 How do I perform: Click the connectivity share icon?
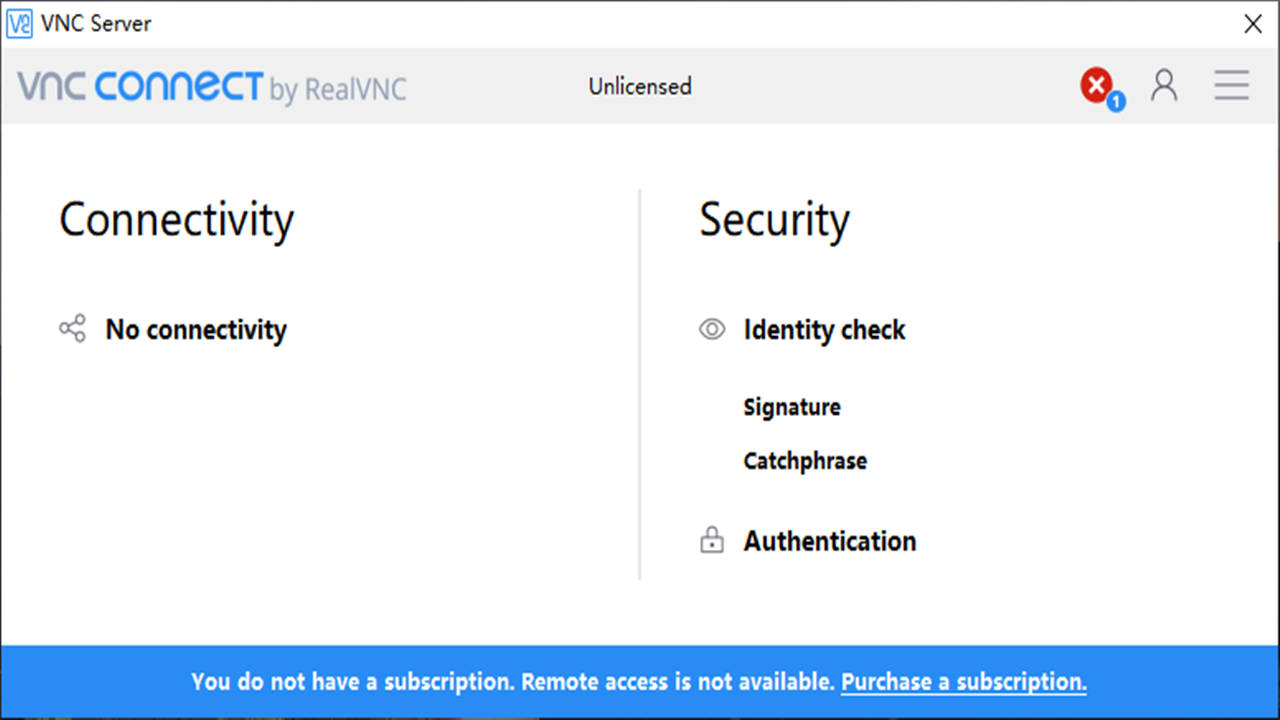[x=72, y=329]
